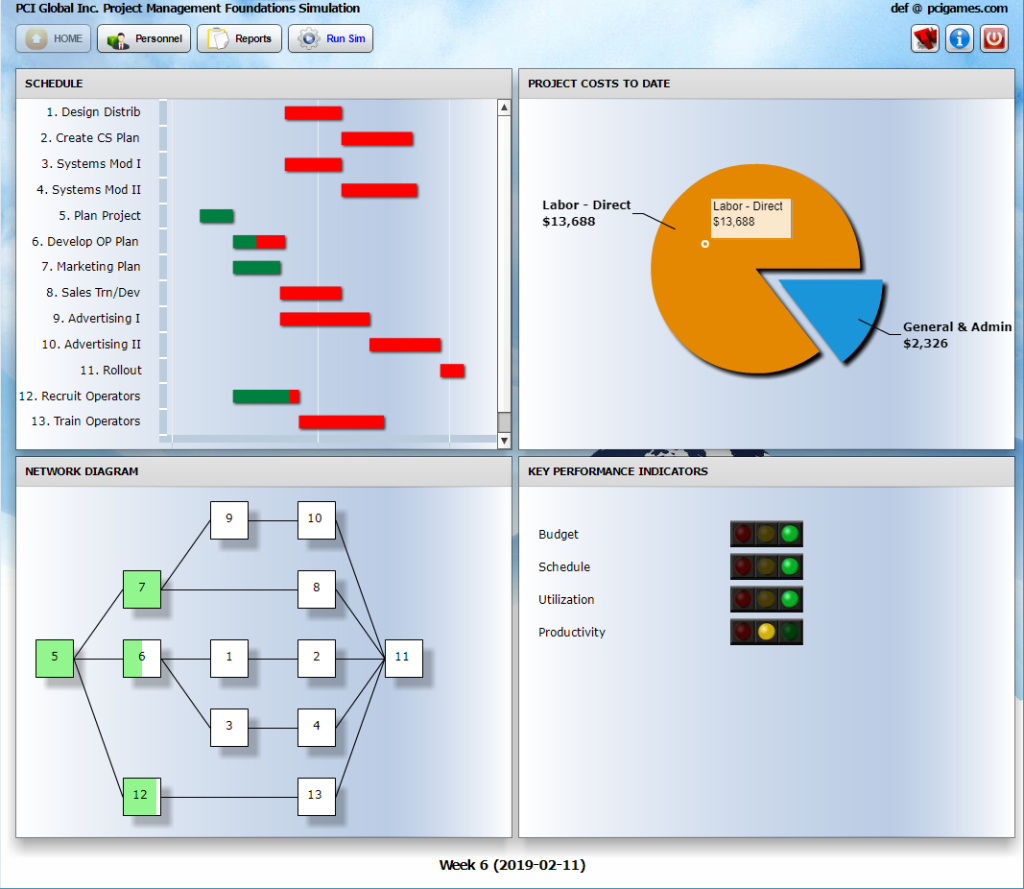Click the green Plan Project Gantt bar

[216, 216]
